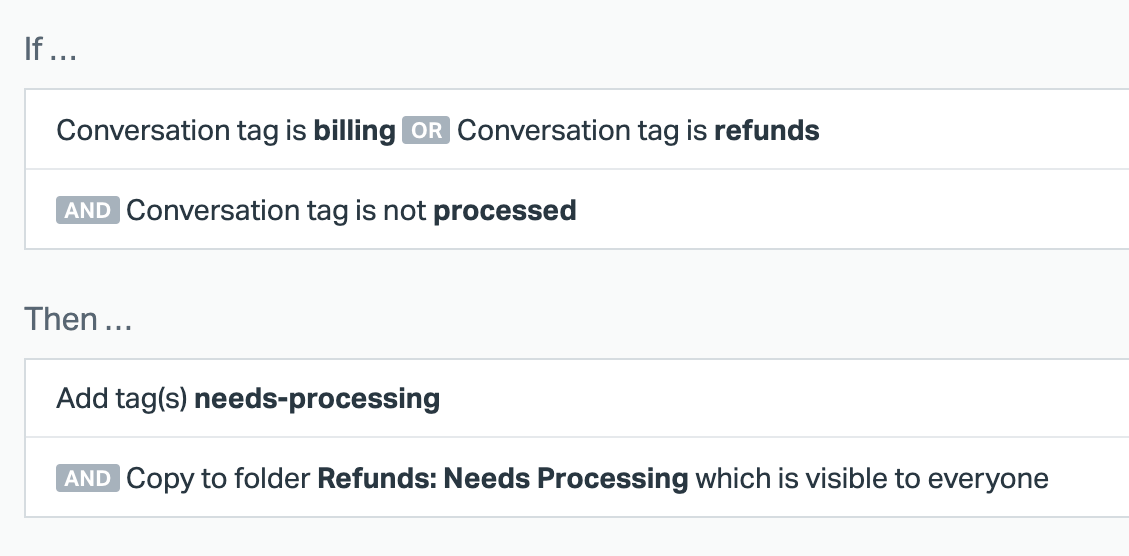Click 'Conversation tag is' text before billing

[182, 130]
